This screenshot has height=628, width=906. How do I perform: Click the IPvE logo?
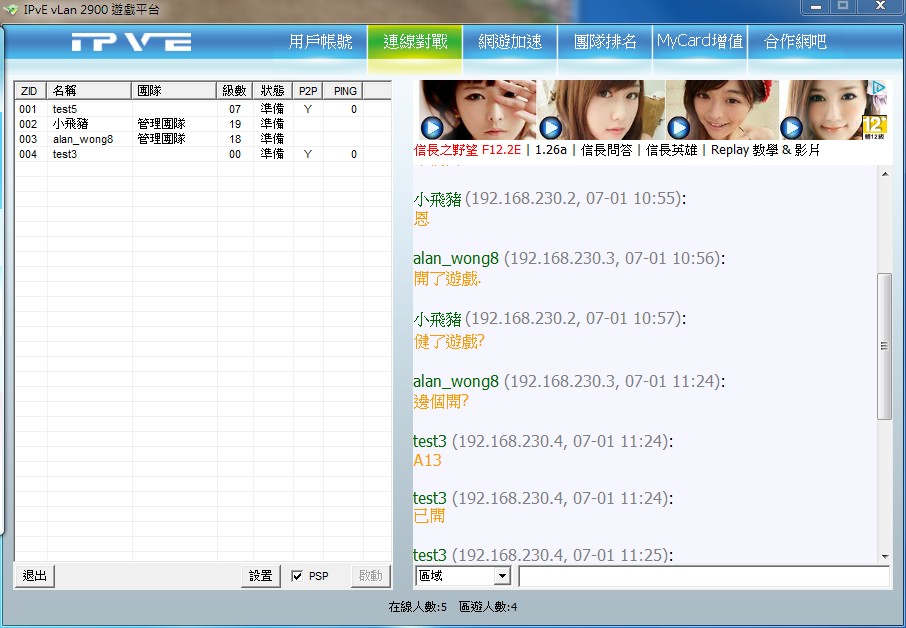pyautogui.click(x=131, y=42)
